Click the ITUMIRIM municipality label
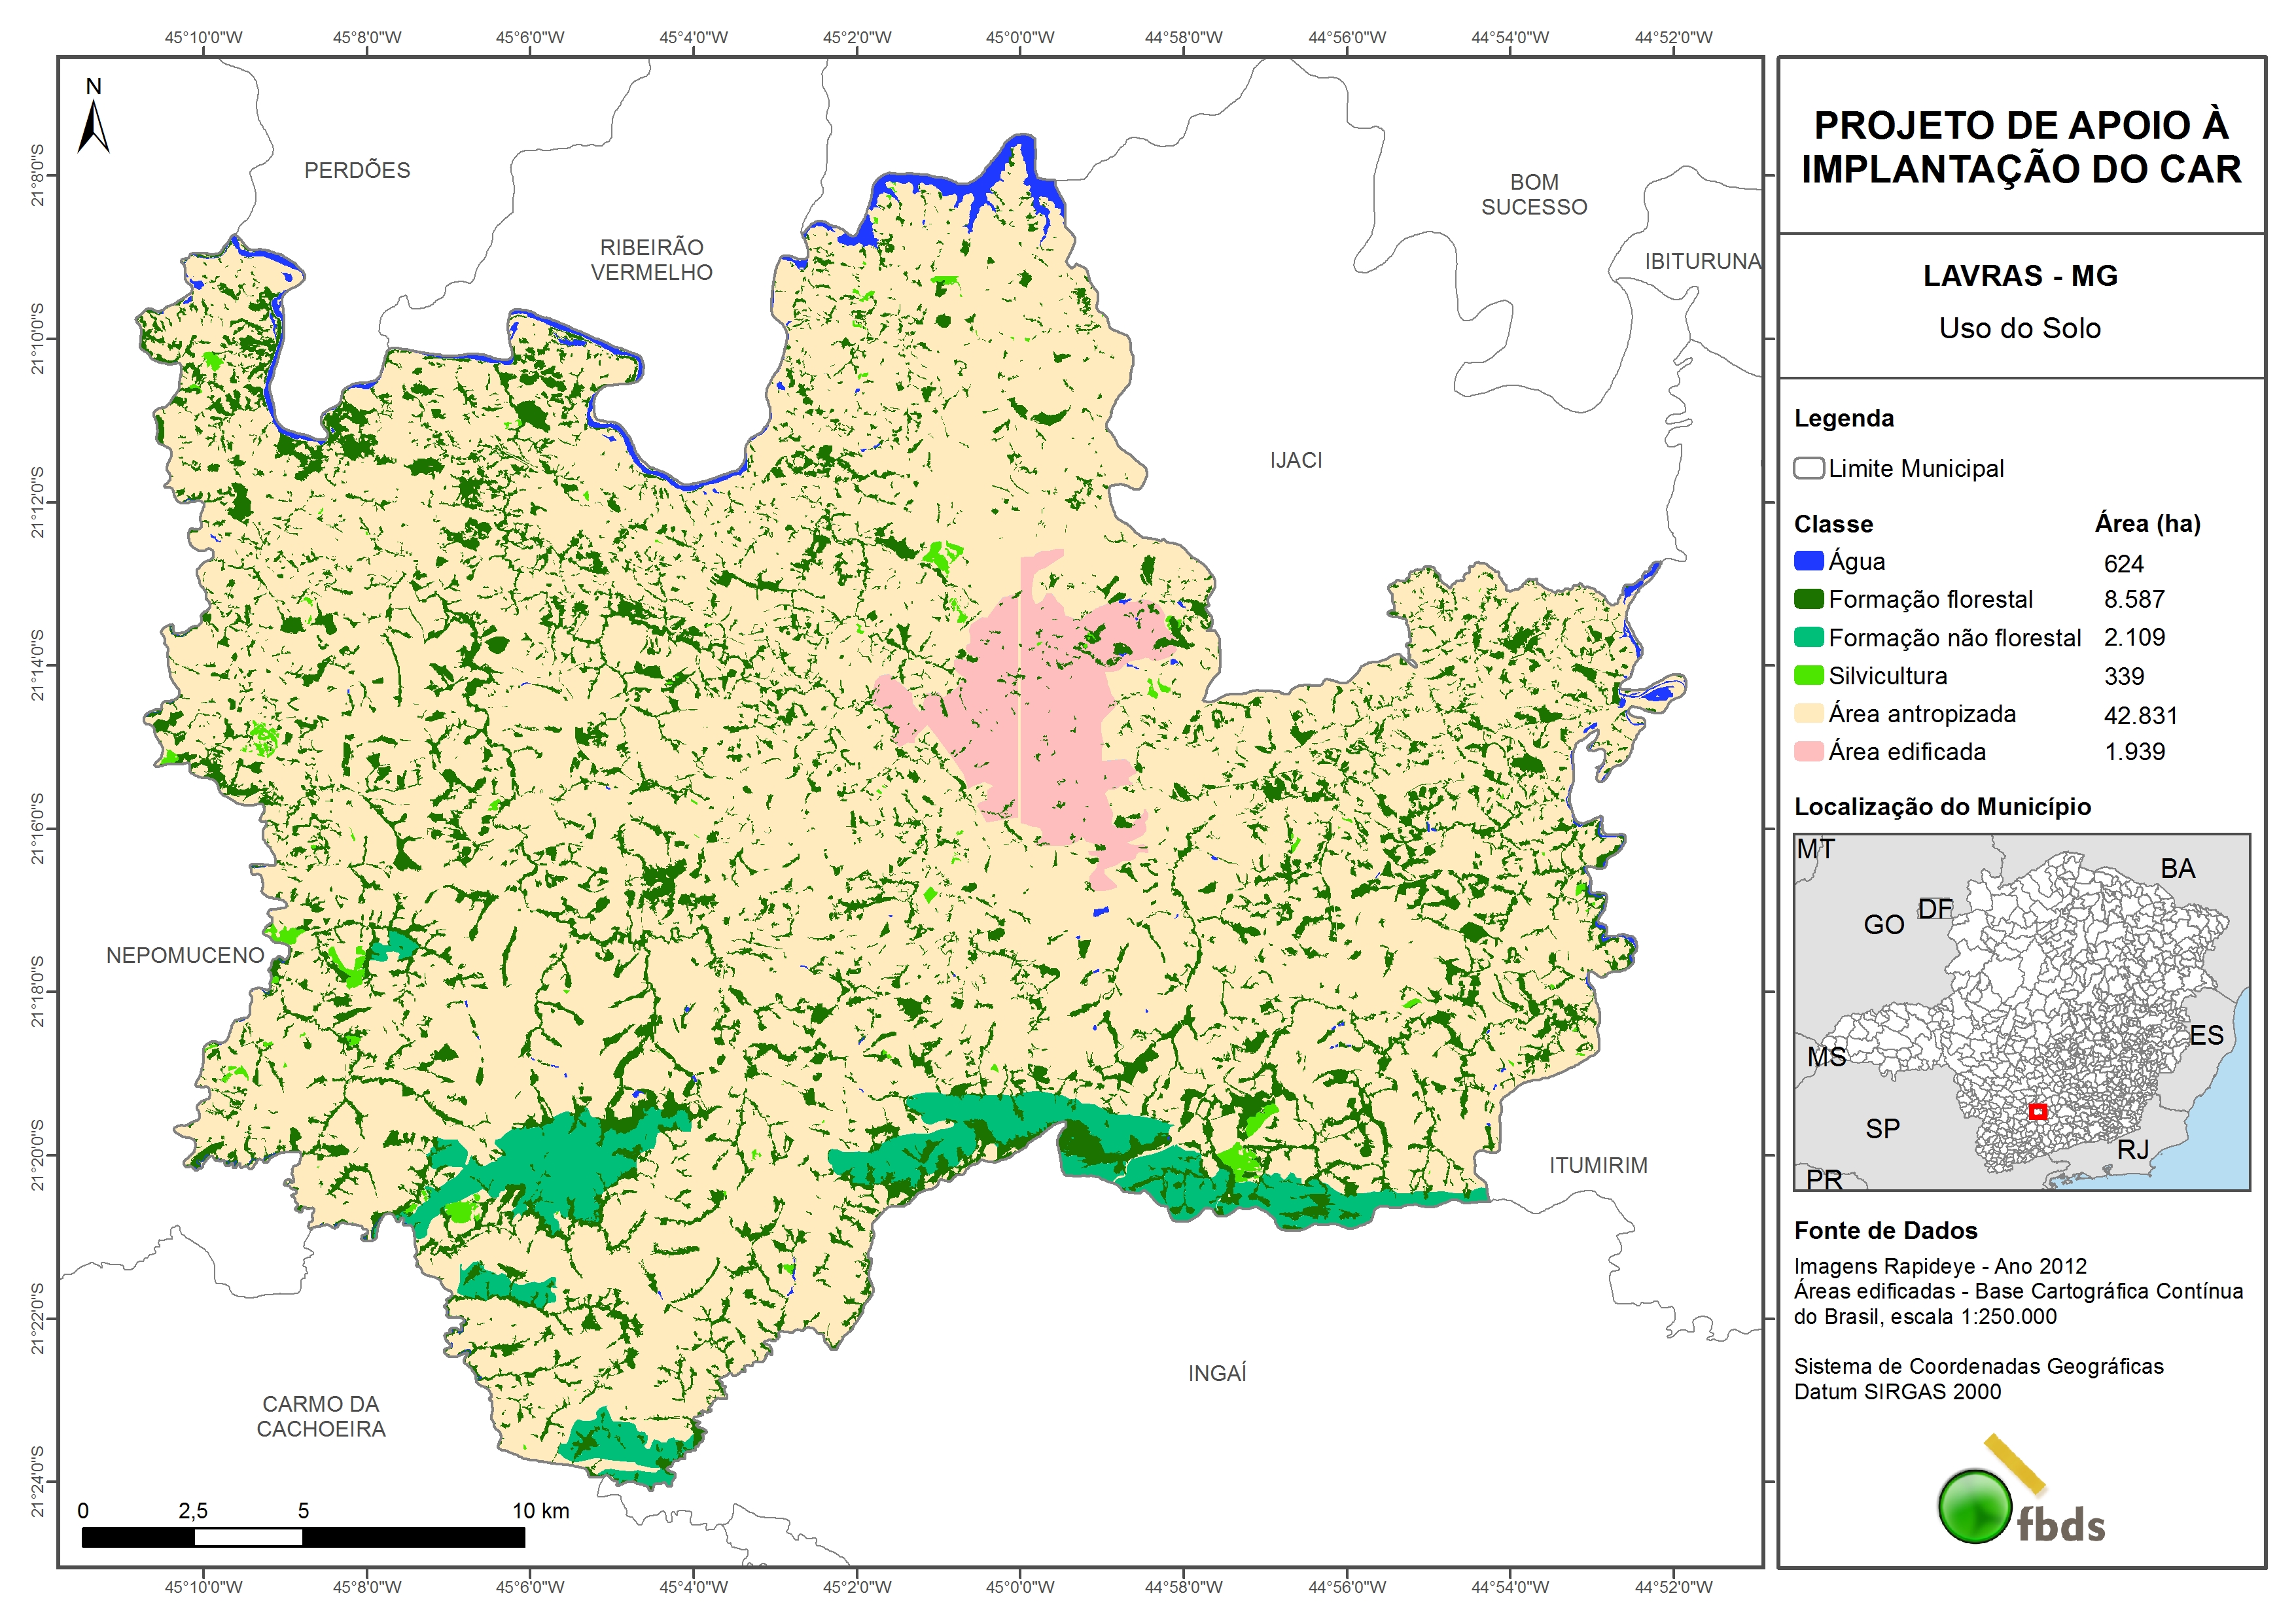This screenshot has height=1623, width=2296. [x=1598, y=1165]
